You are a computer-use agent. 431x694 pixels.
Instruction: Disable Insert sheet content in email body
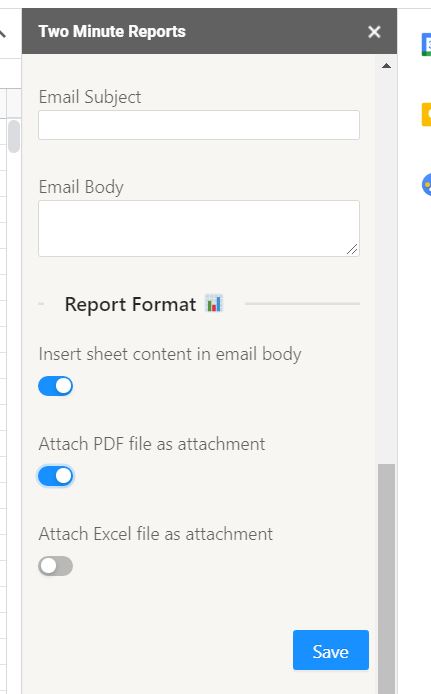pos(56,386)
